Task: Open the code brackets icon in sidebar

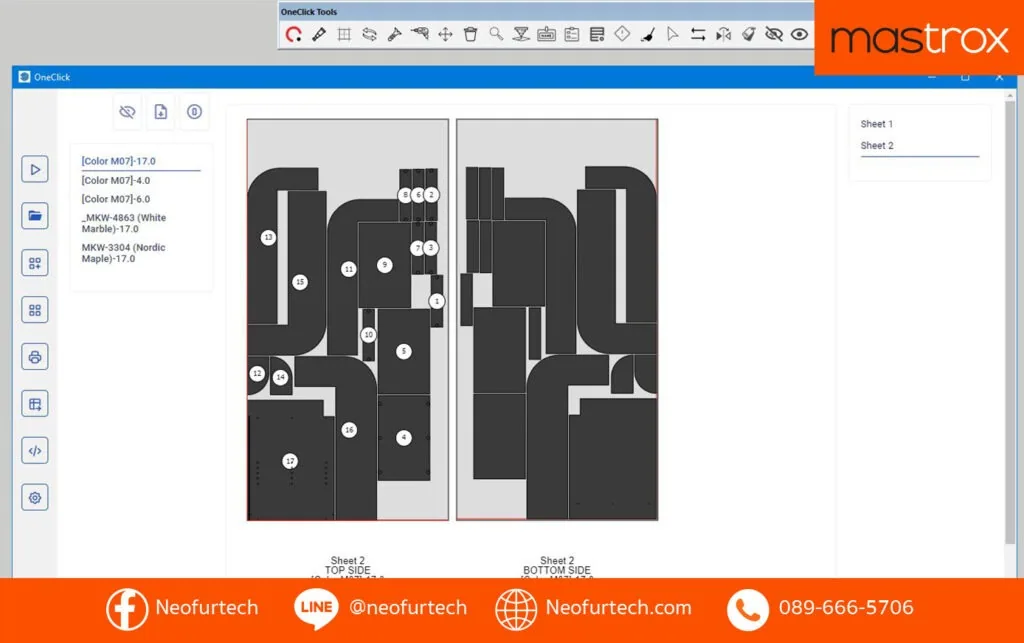Action: point(35,450)
